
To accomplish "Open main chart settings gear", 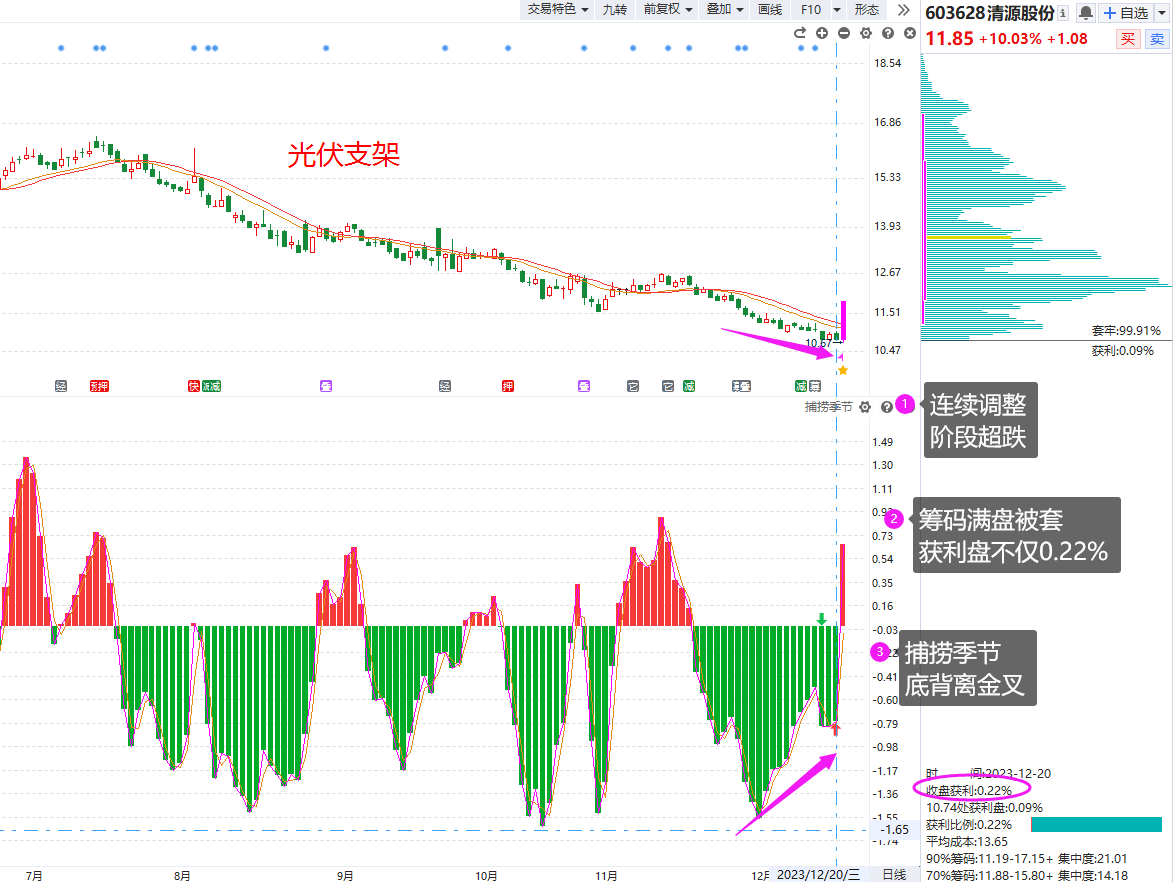I will pyautogui.click(x=866, y=33).
